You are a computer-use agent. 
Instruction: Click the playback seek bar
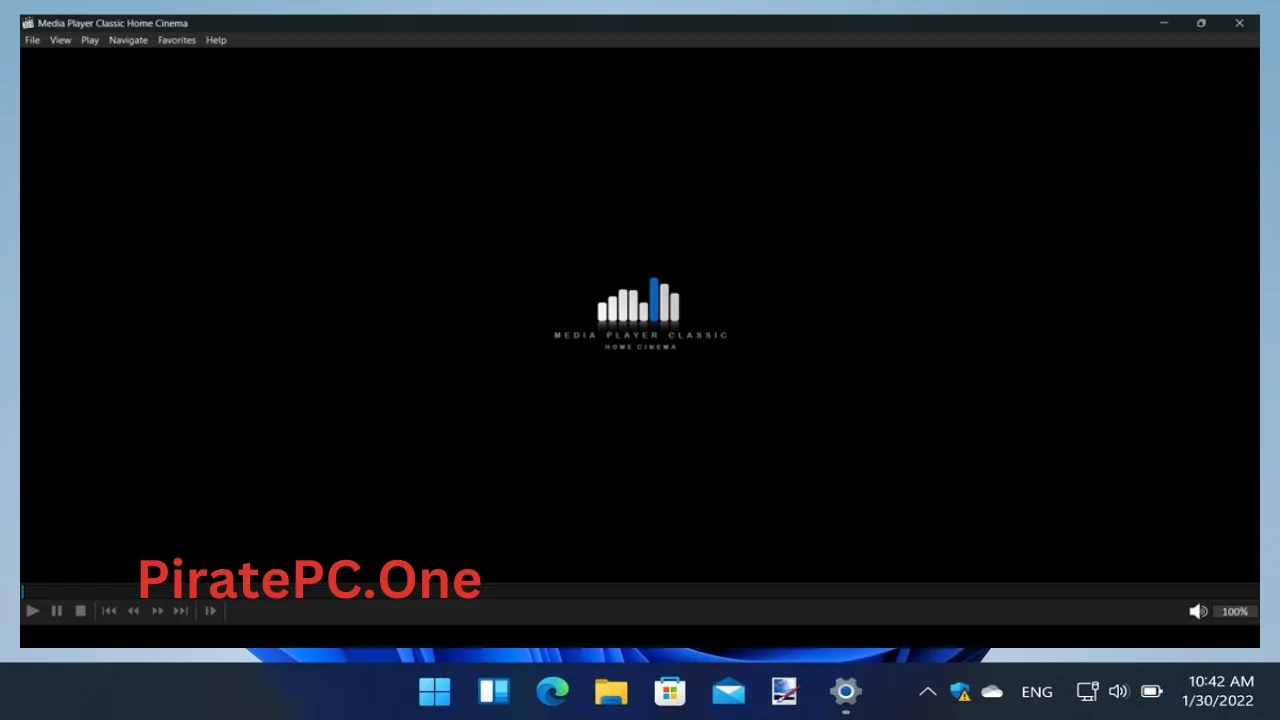640,591
